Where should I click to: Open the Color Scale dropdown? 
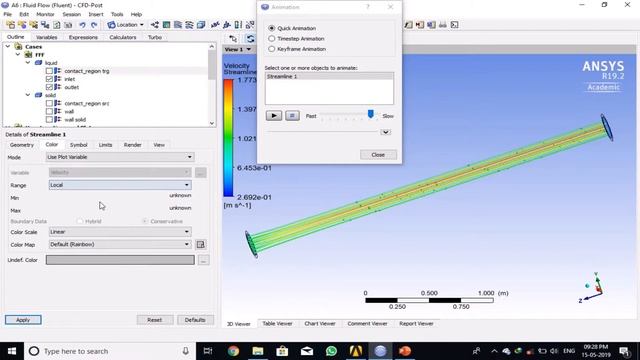(x=120, y=232)
